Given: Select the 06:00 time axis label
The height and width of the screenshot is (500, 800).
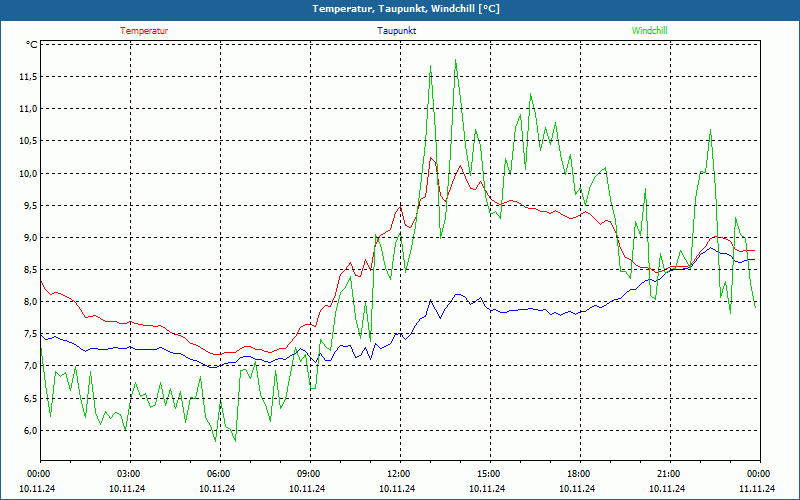Looking at the screenshot, I should [x=219, y=474].
